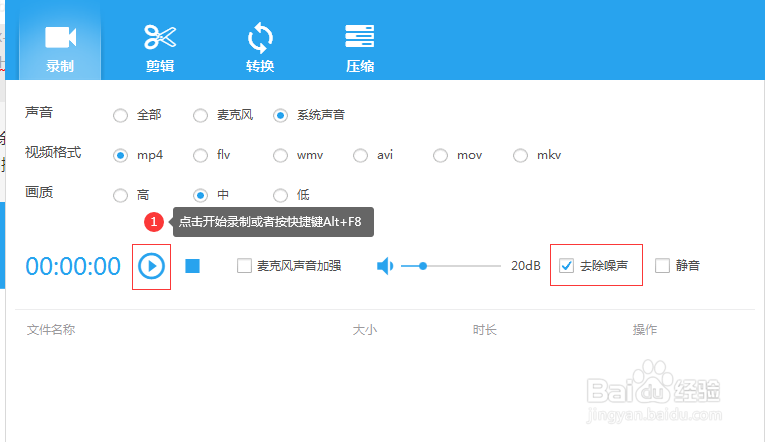The image size is (765, 442).
Task: Enable the 静音 mute checkbox
Action: tap(662, 266)
